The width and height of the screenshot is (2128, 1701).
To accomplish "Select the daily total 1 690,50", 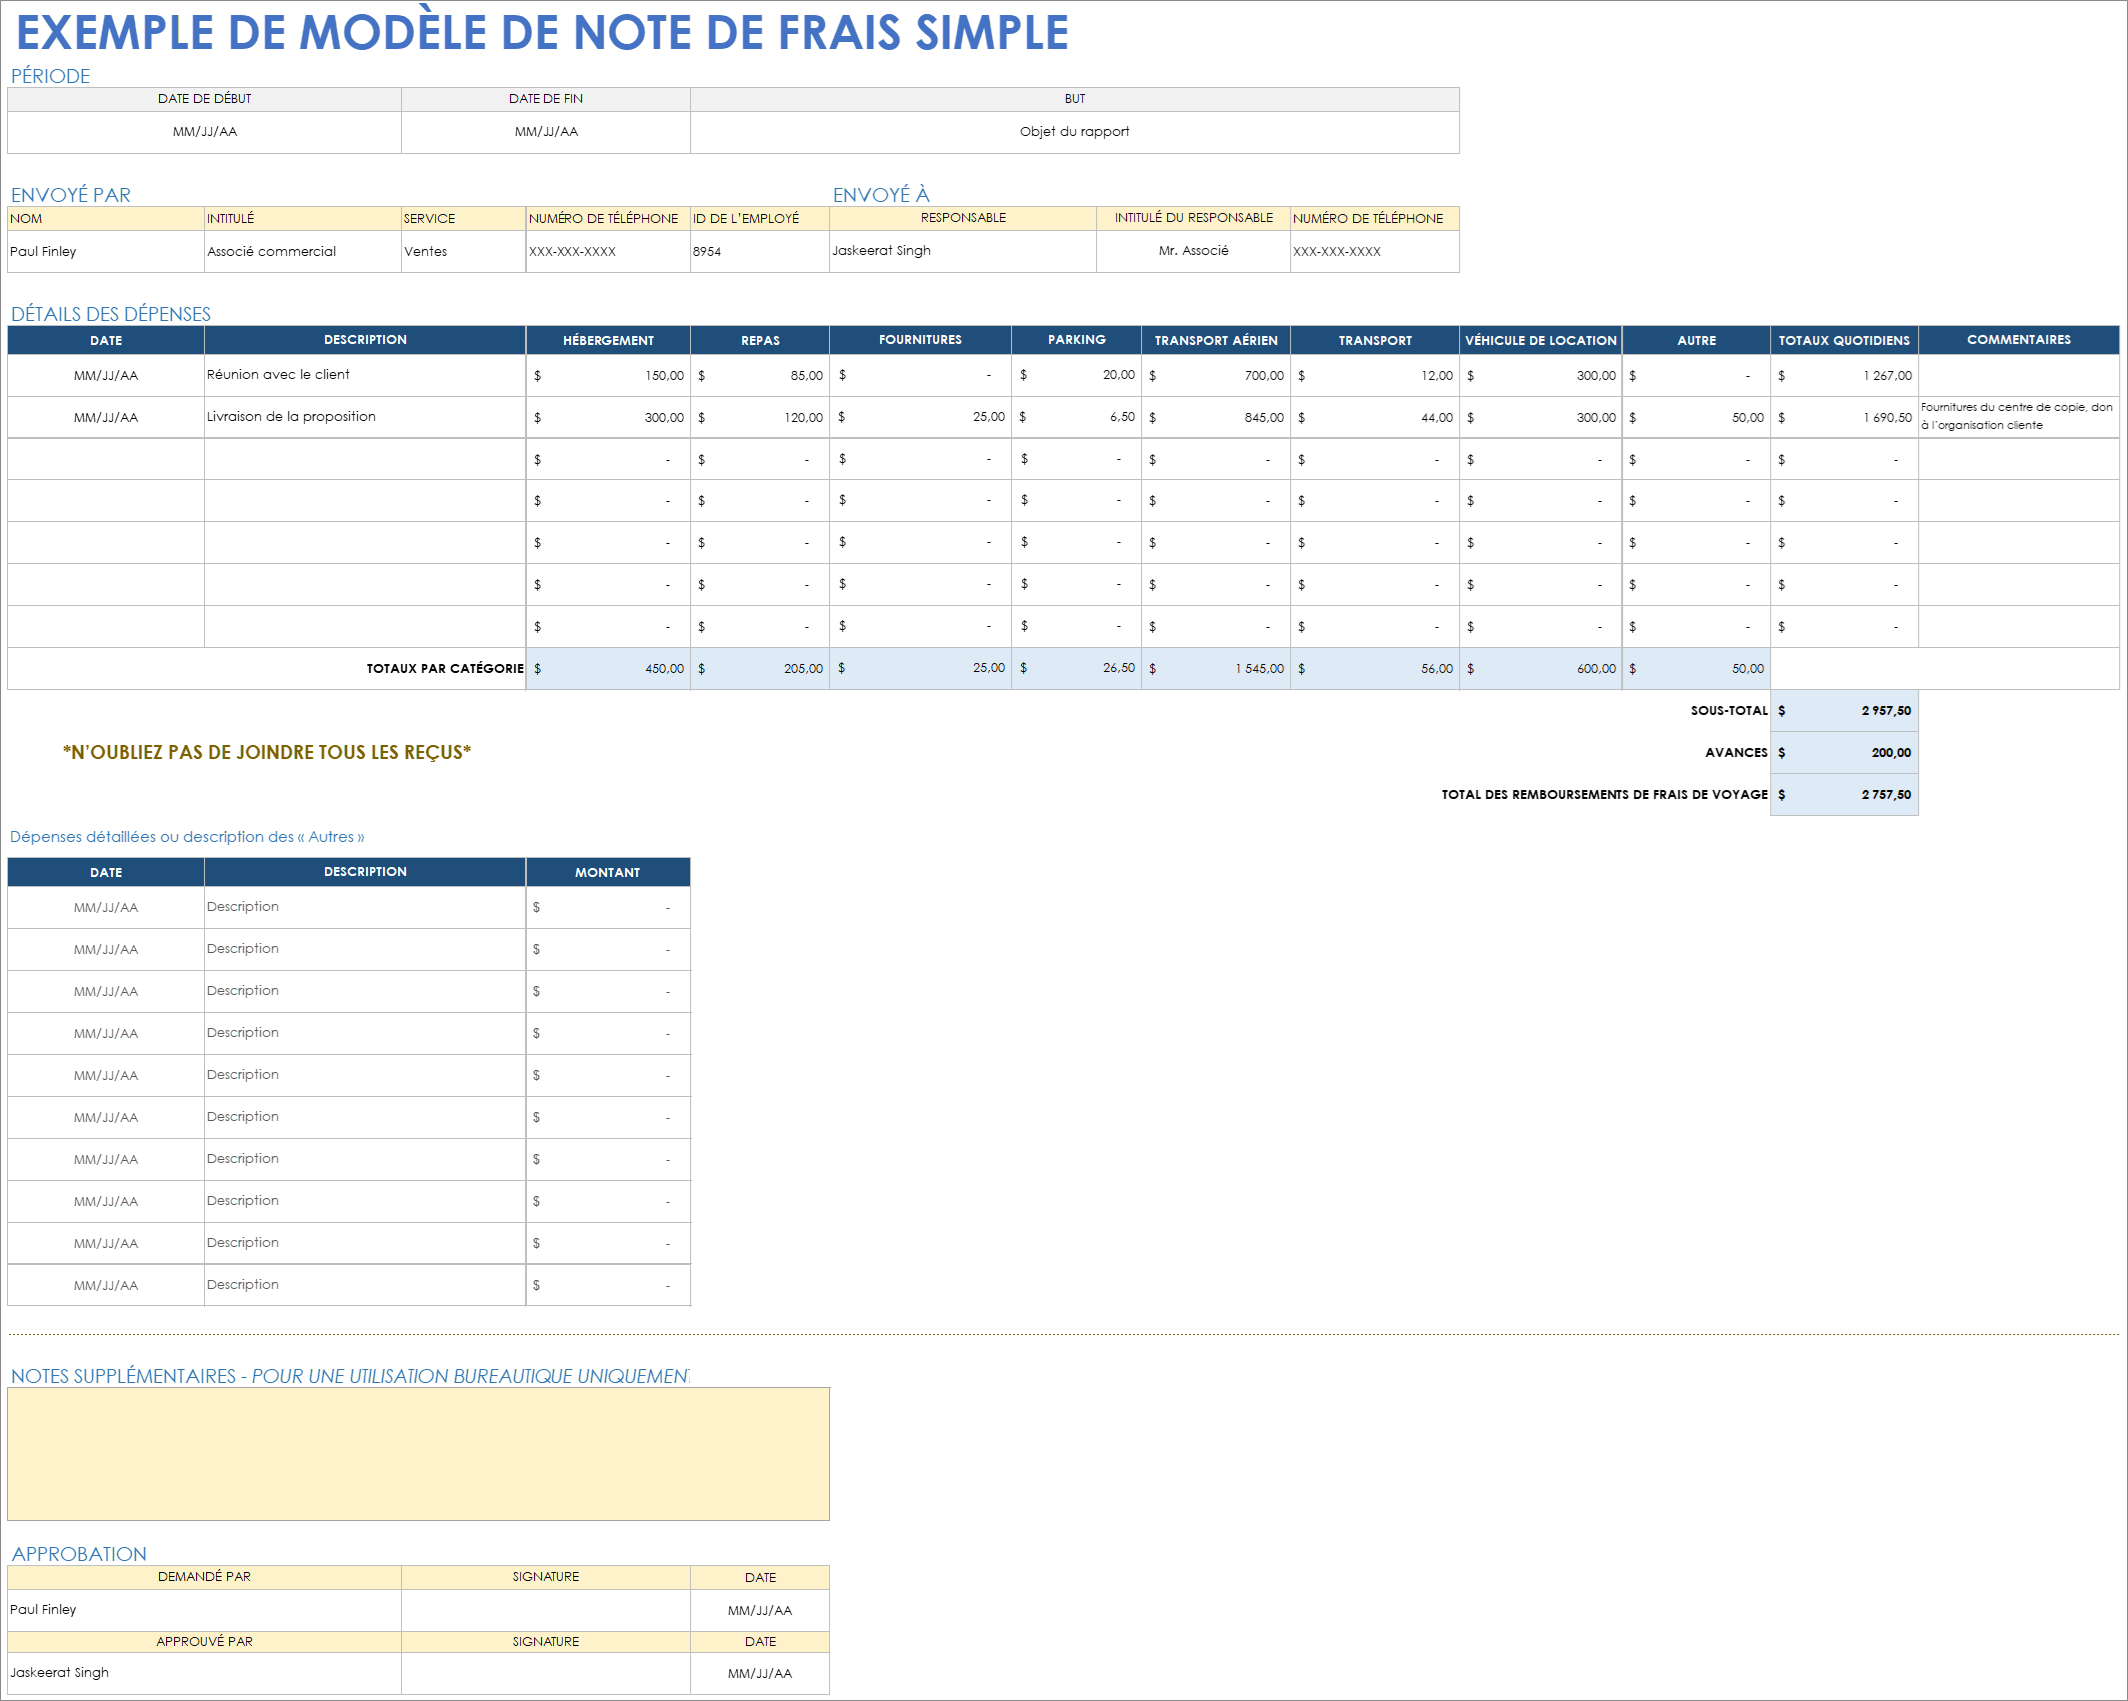I will pos(1844,417).
